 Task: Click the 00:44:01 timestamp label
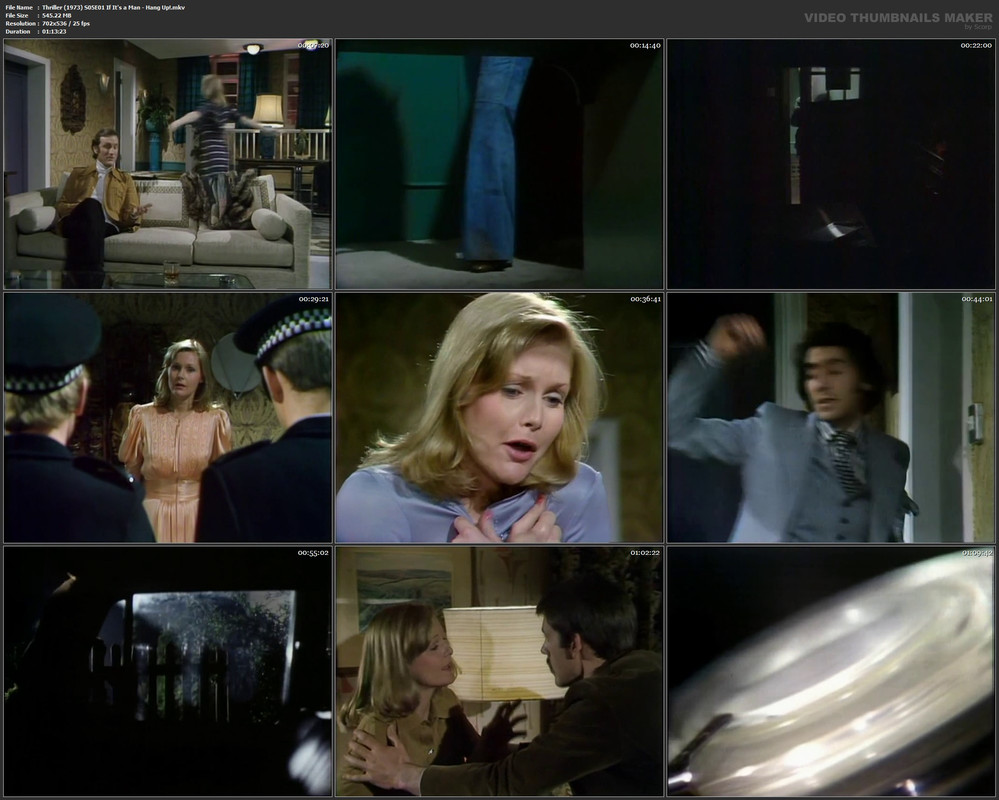[x=976, y=299]
